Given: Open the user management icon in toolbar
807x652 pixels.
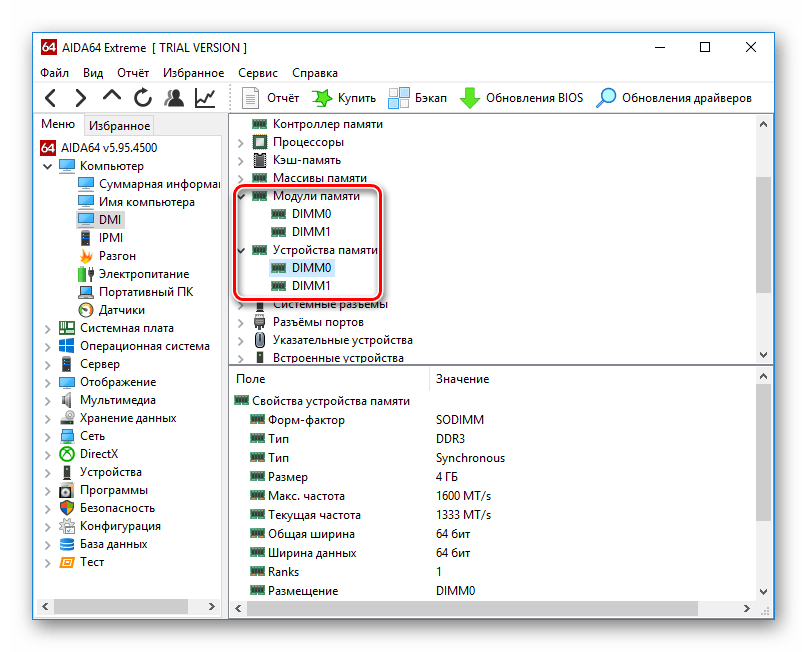Looking at the screenshot, I should tap(174, 98).
